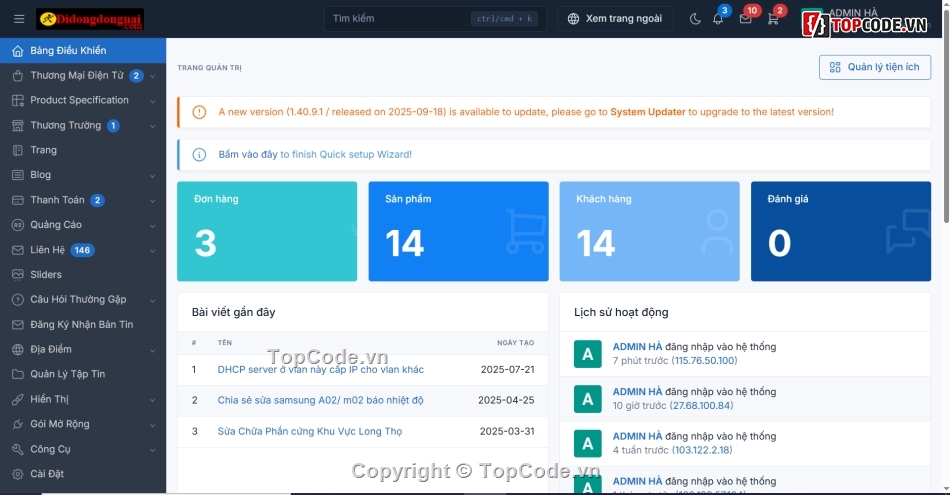
Task: Open Sửa Chữa Phần cứng Khu Vực post
Action: [310, 431]
